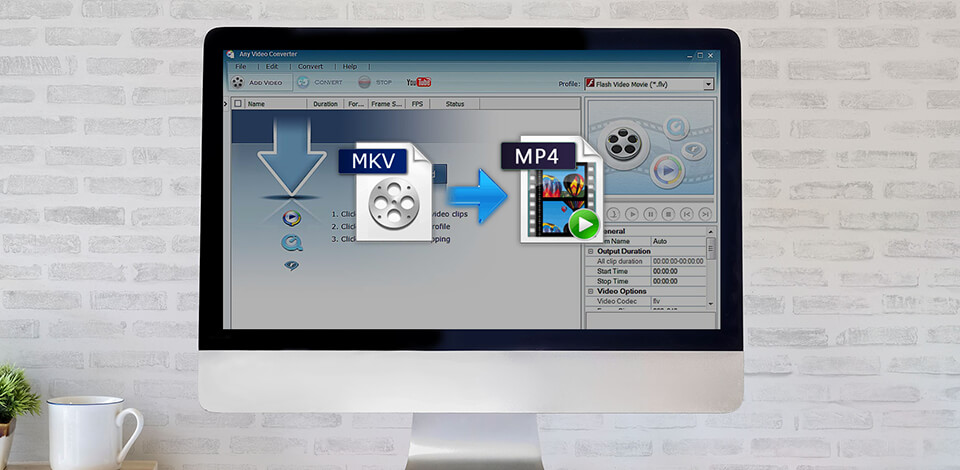Click the Play button under preview
Screen dimensions: 960x470
632,214
